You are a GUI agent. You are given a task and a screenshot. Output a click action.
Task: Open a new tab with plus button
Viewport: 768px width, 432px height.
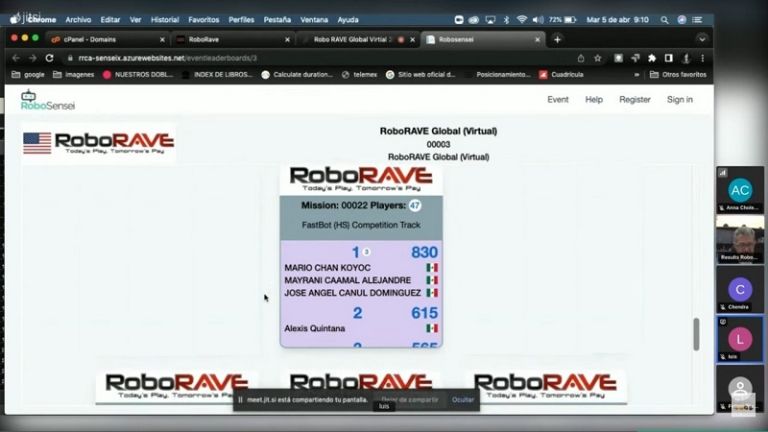point(557,39)
